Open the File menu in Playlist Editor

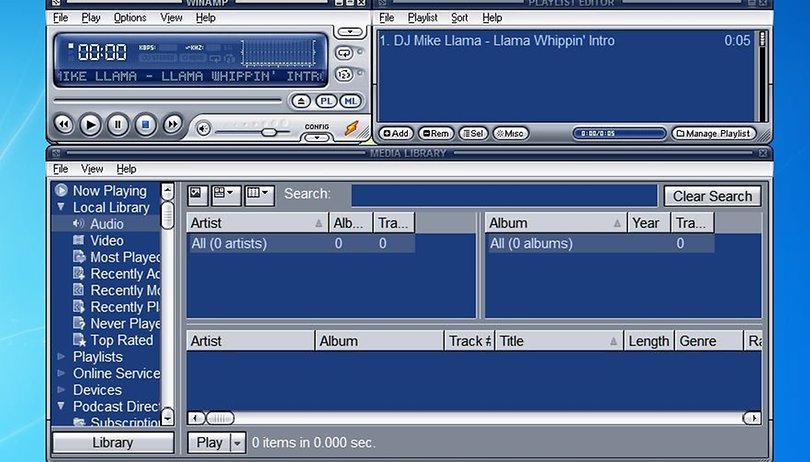386,18
